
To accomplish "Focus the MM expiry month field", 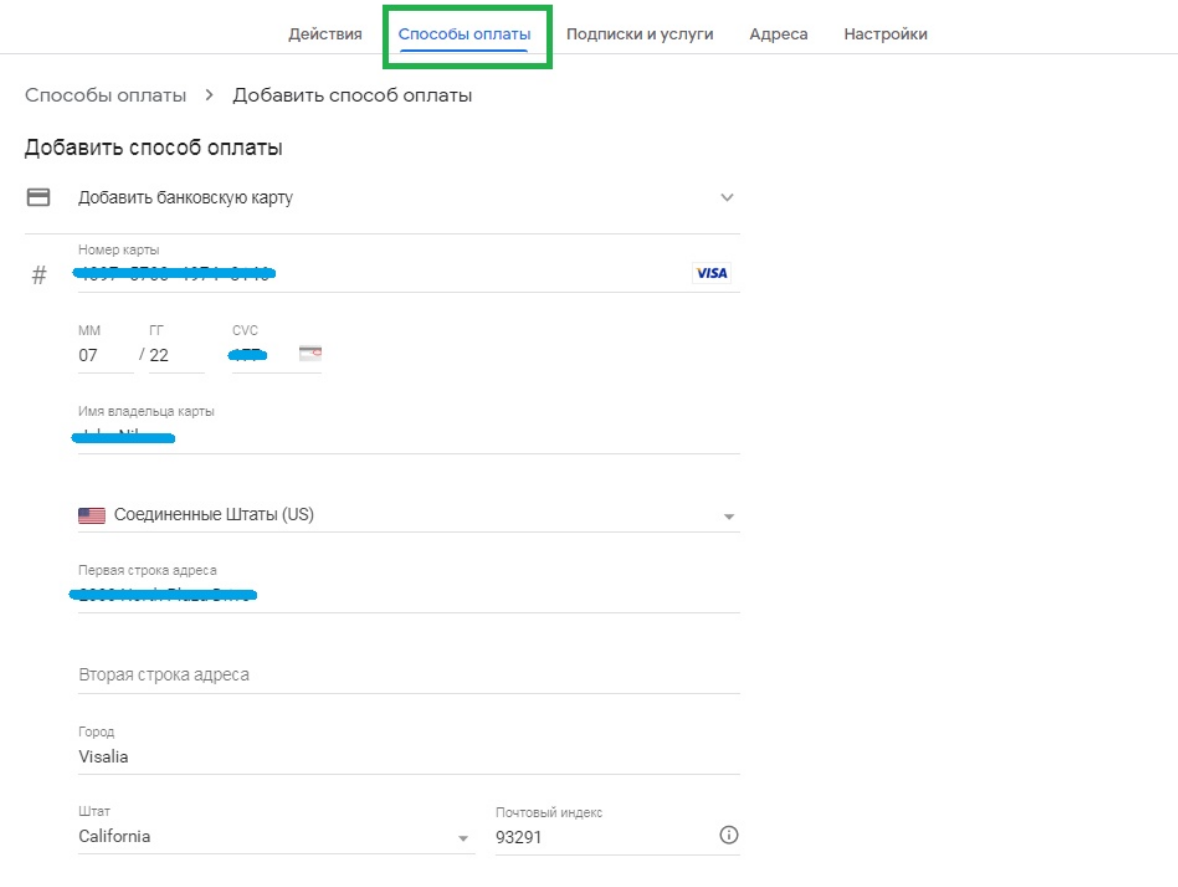I will (104, 355).
